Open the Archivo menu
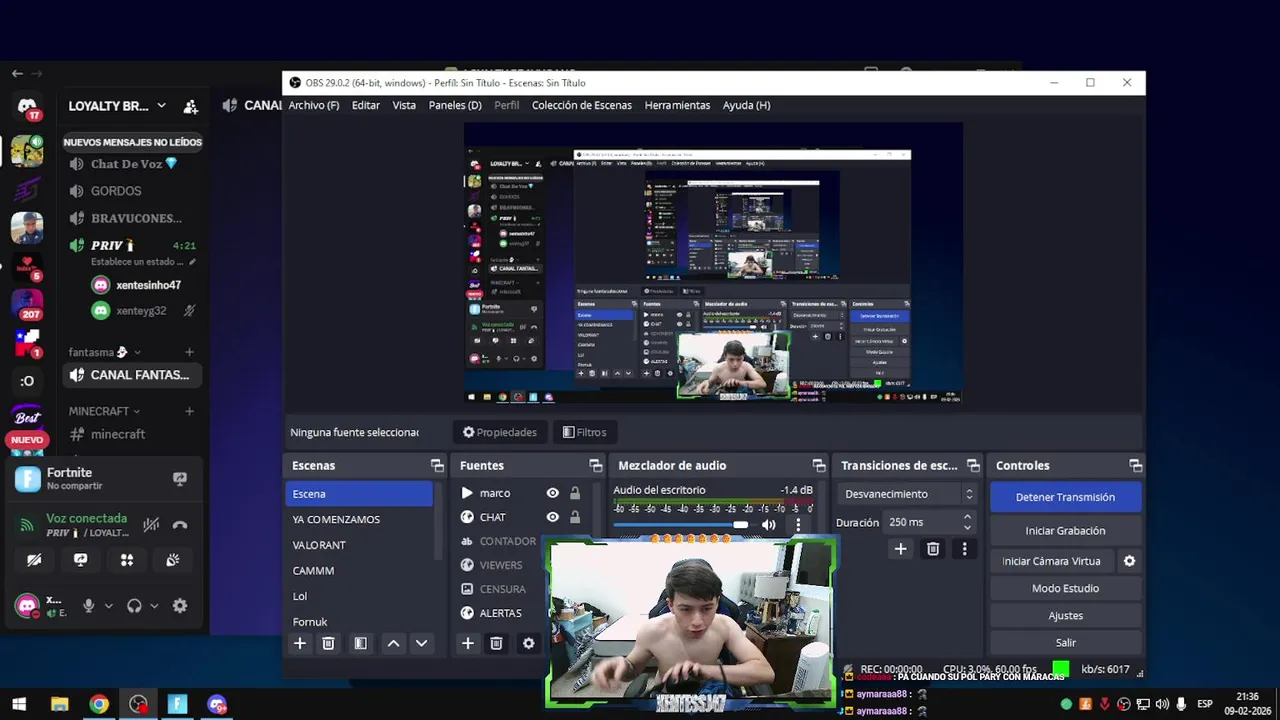The width and height of the screenshot is (1280, 720). 314,105
